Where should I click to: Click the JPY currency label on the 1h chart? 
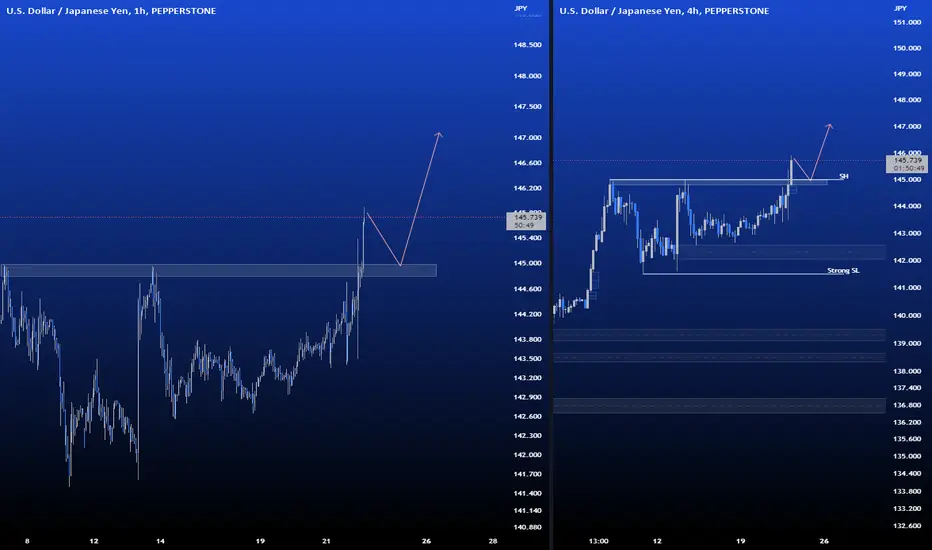point(521,8)
